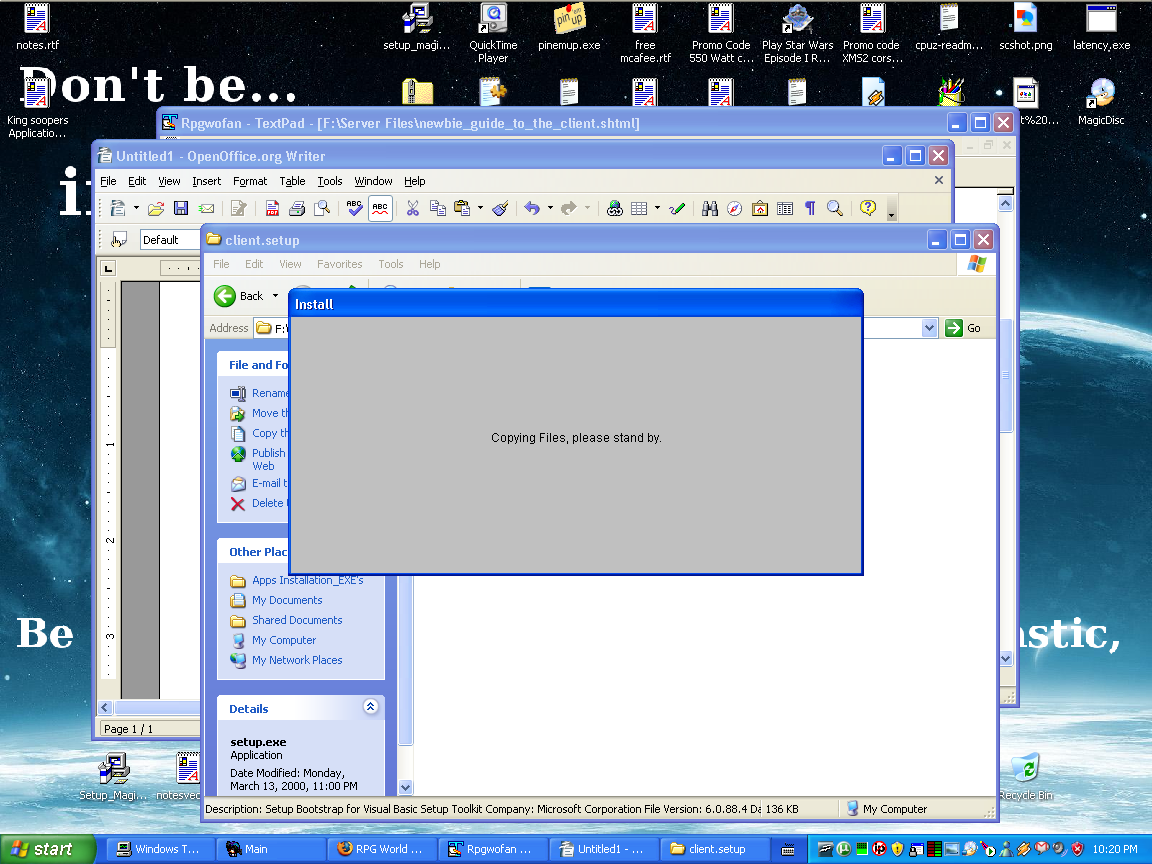The height and width of the screenshot is (864, 1152).
Task: Click the Hyperlink globe icon
Action: tap(615, 209)
